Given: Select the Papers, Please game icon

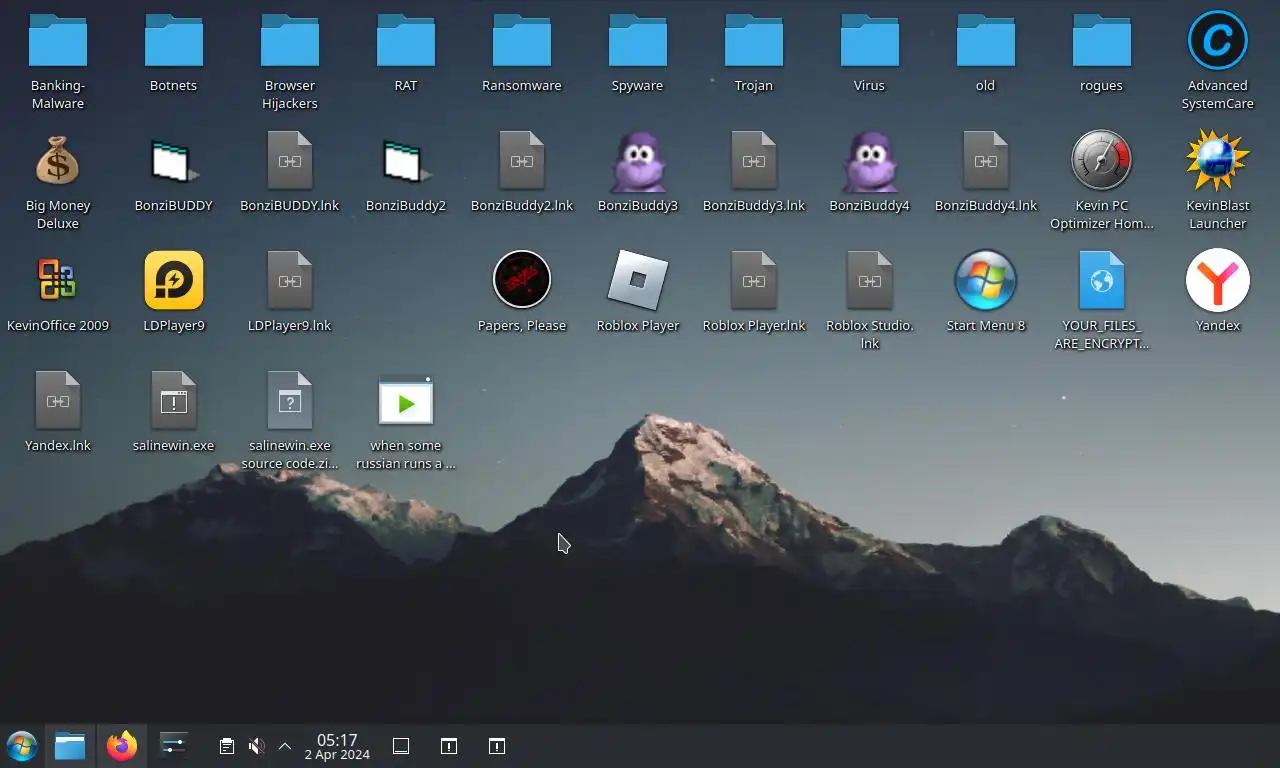Looking at the screenshot, I should (x=522, y=280).
